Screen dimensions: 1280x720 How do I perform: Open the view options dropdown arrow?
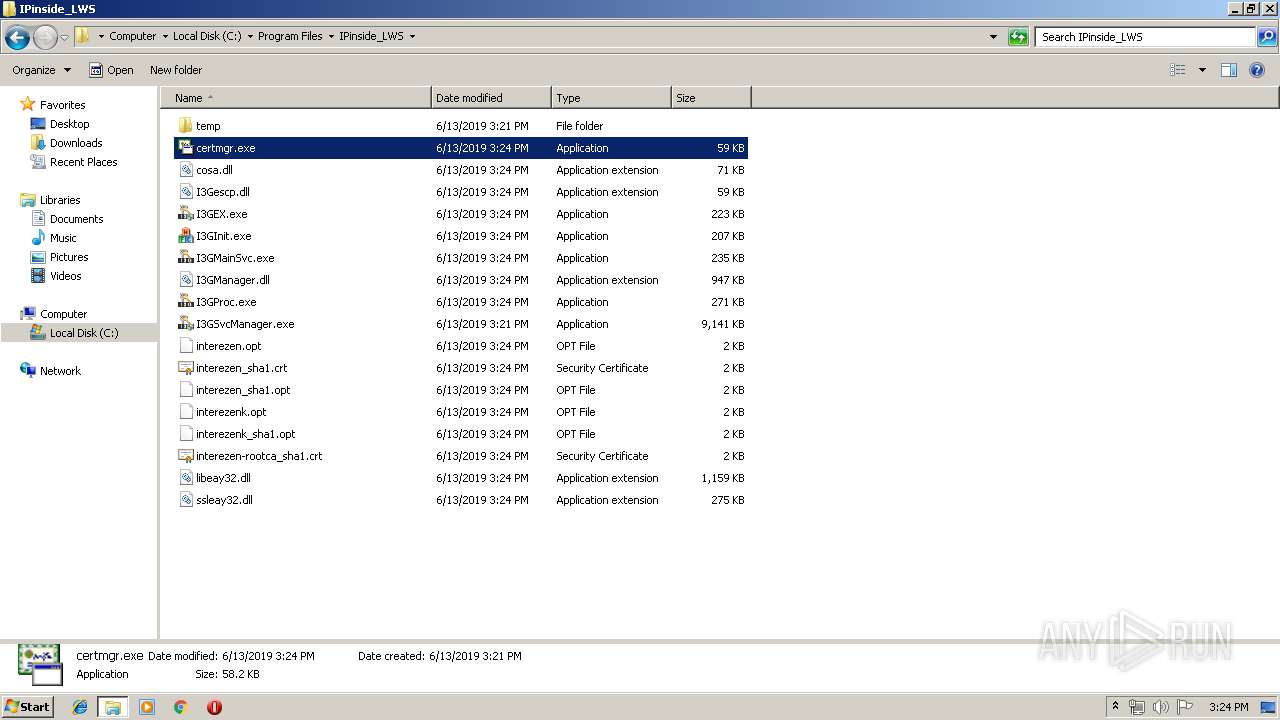[1202, 70]
